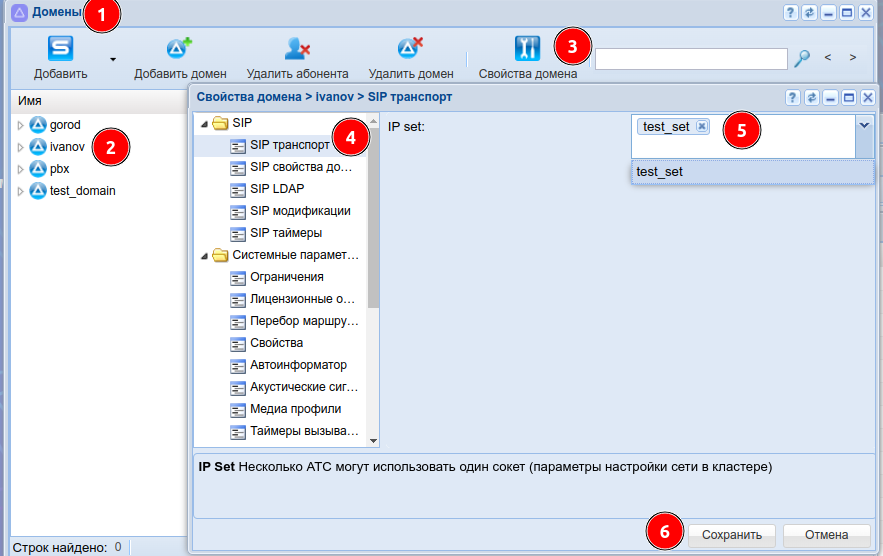Screen dimensions: 883x556
Task: Focus the toolbar search input field
Action: 691,59
